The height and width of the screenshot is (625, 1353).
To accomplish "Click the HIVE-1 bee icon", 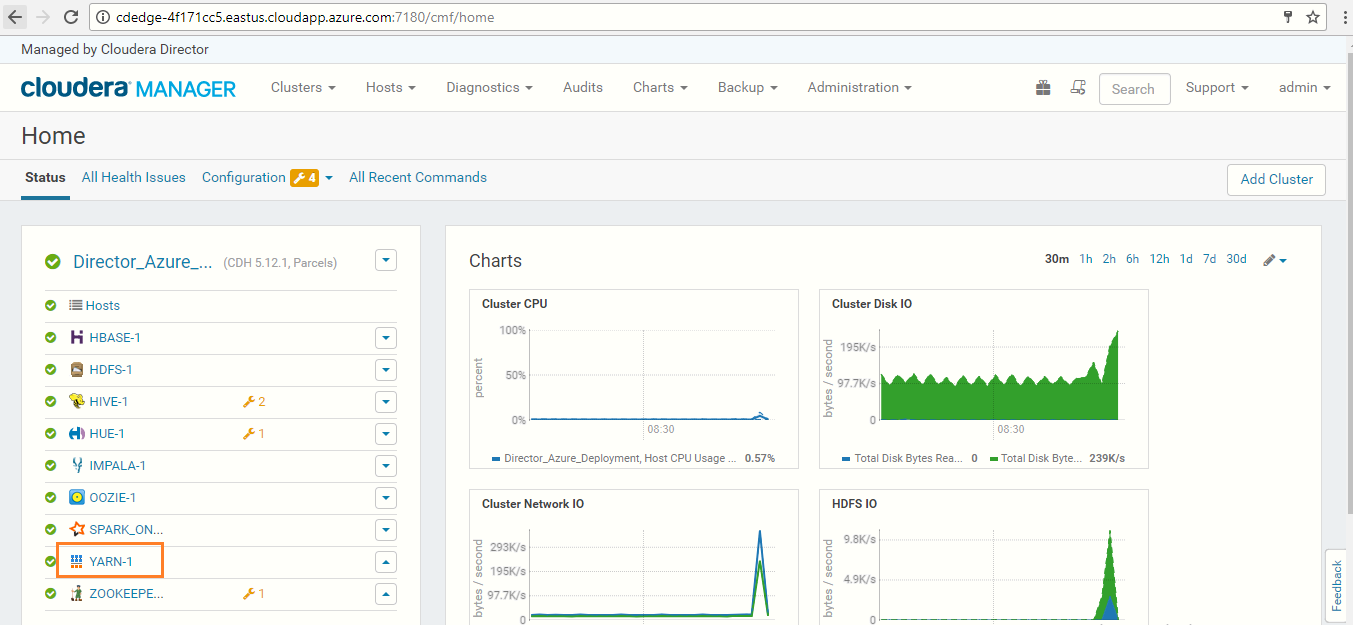I will tap(77, 401).
